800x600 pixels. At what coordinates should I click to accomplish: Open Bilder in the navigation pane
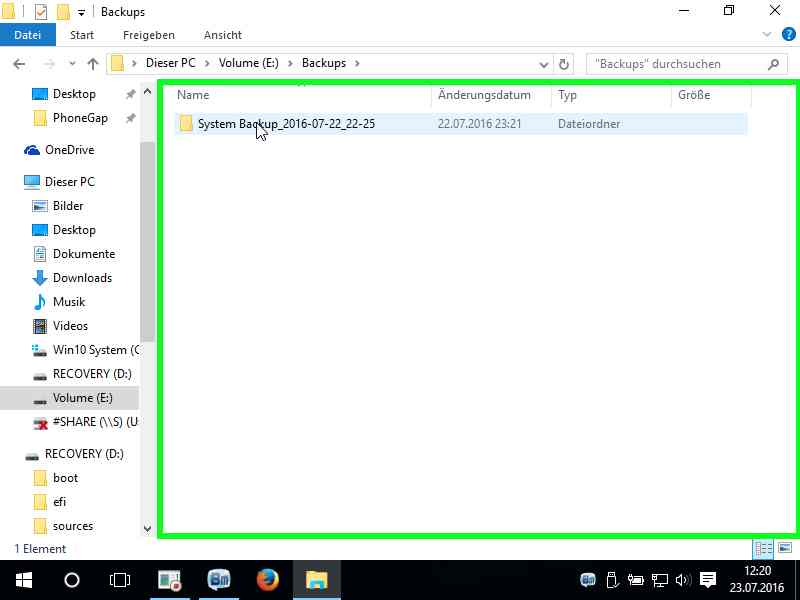(67, 206)
